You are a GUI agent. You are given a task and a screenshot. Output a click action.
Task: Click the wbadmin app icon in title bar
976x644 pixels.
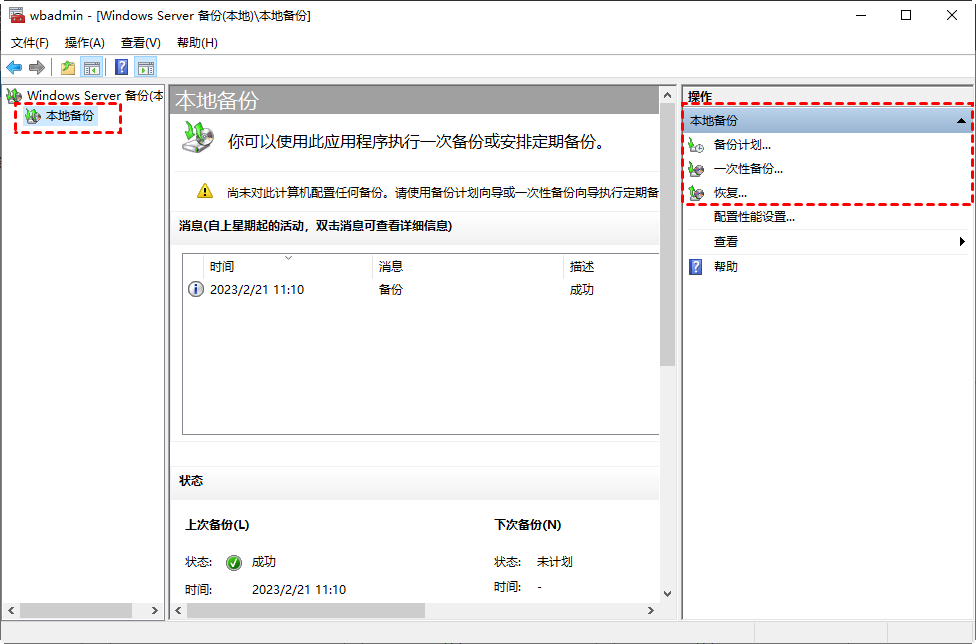(x=16, y=15)
